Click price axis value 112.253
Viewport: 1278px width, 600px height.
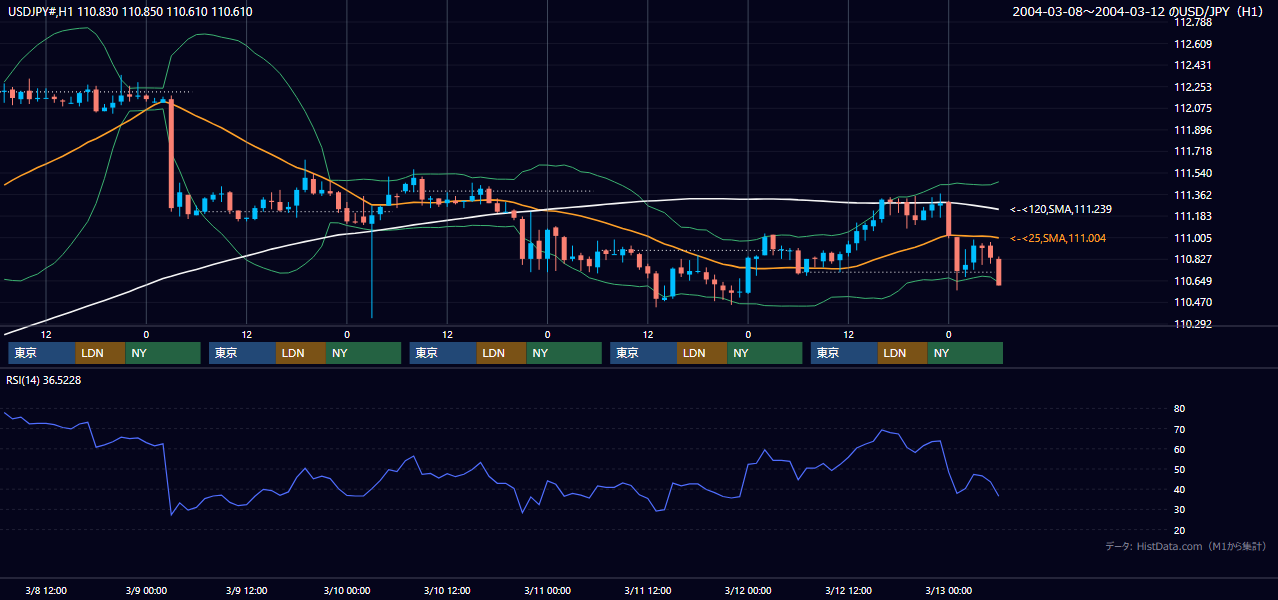pyautogui.click(x=1193, y=87)
